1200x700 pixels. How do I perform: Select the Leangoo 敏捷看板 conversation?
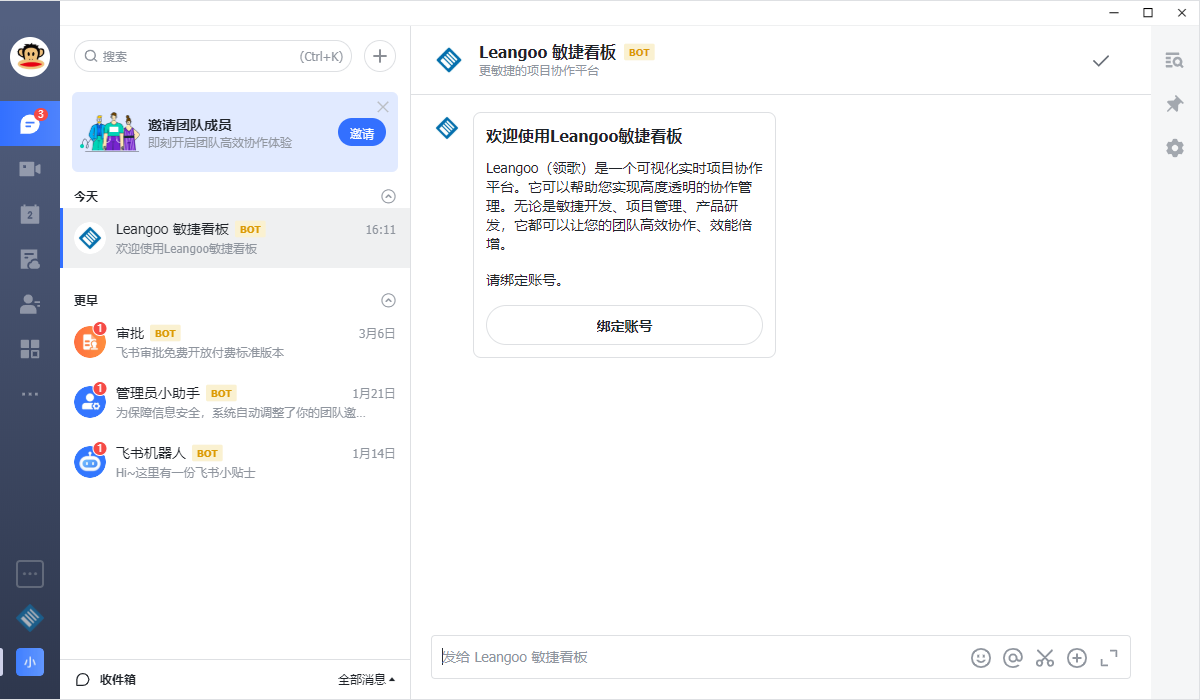tap(235, 238)
